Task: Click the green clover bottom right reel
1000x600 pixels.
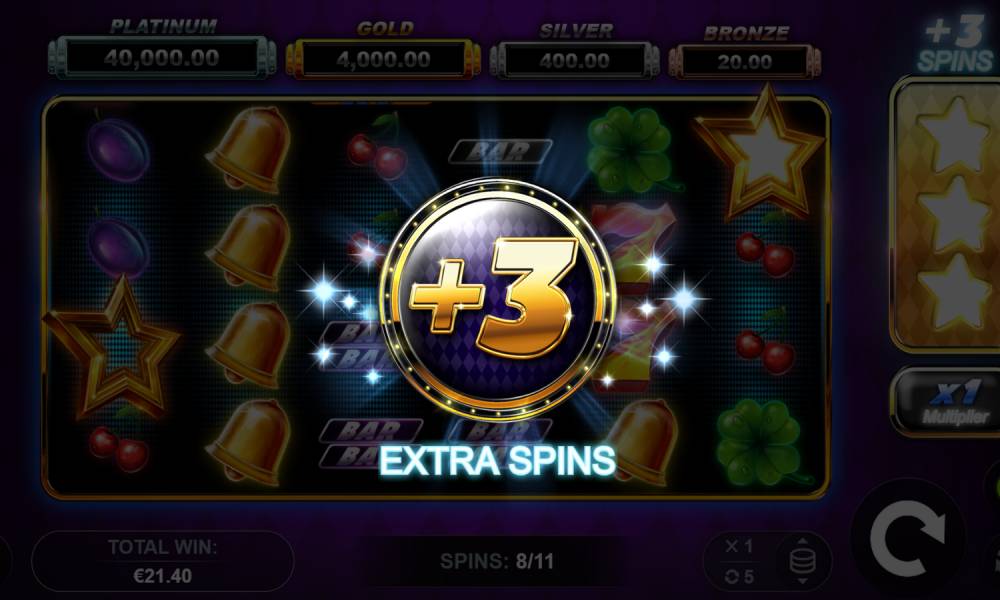Action: click(x=759, y=441)
